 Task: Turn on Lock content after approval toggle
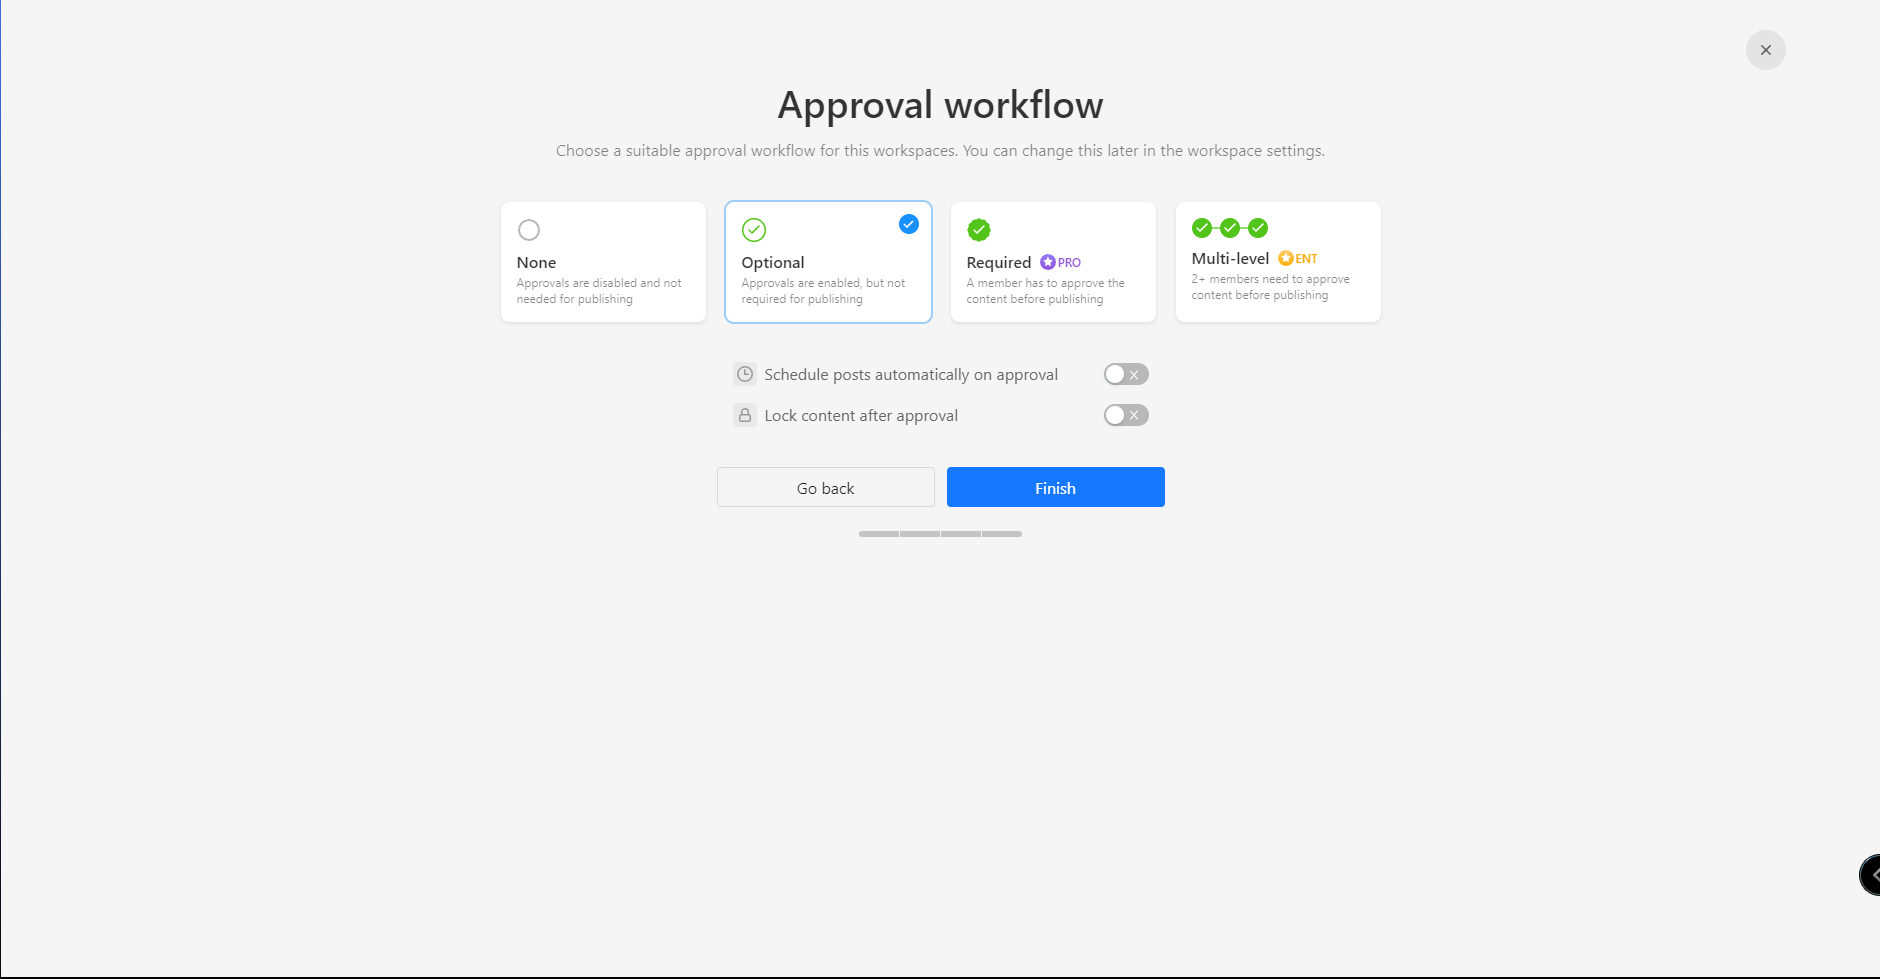coord(1125,415)
